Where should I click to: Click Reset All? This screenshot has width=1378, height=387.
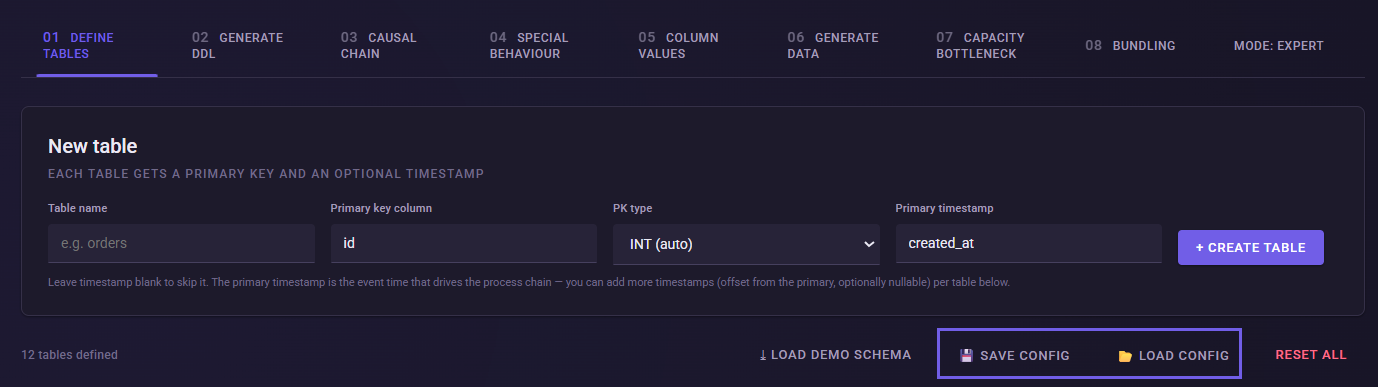(x=1311, y=355)
